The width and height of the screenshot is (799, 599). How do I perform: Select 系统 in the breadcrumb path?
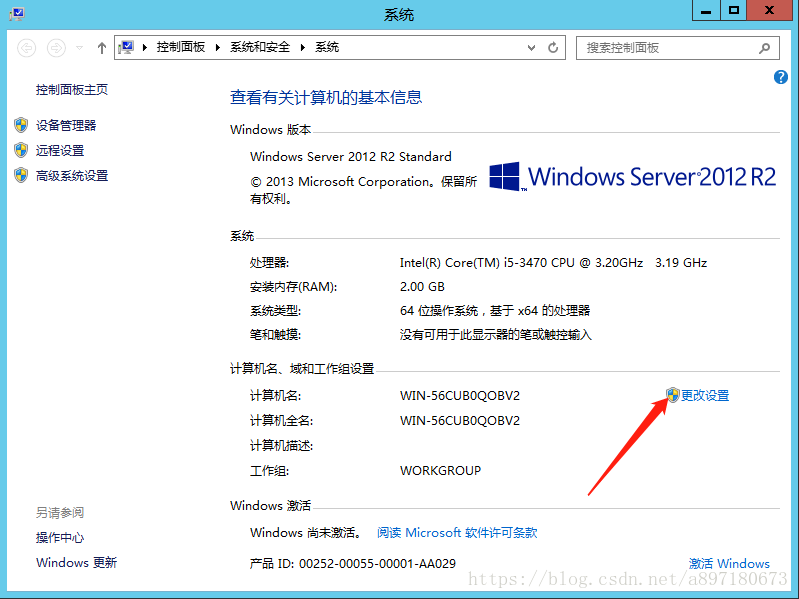pos(327,47)
